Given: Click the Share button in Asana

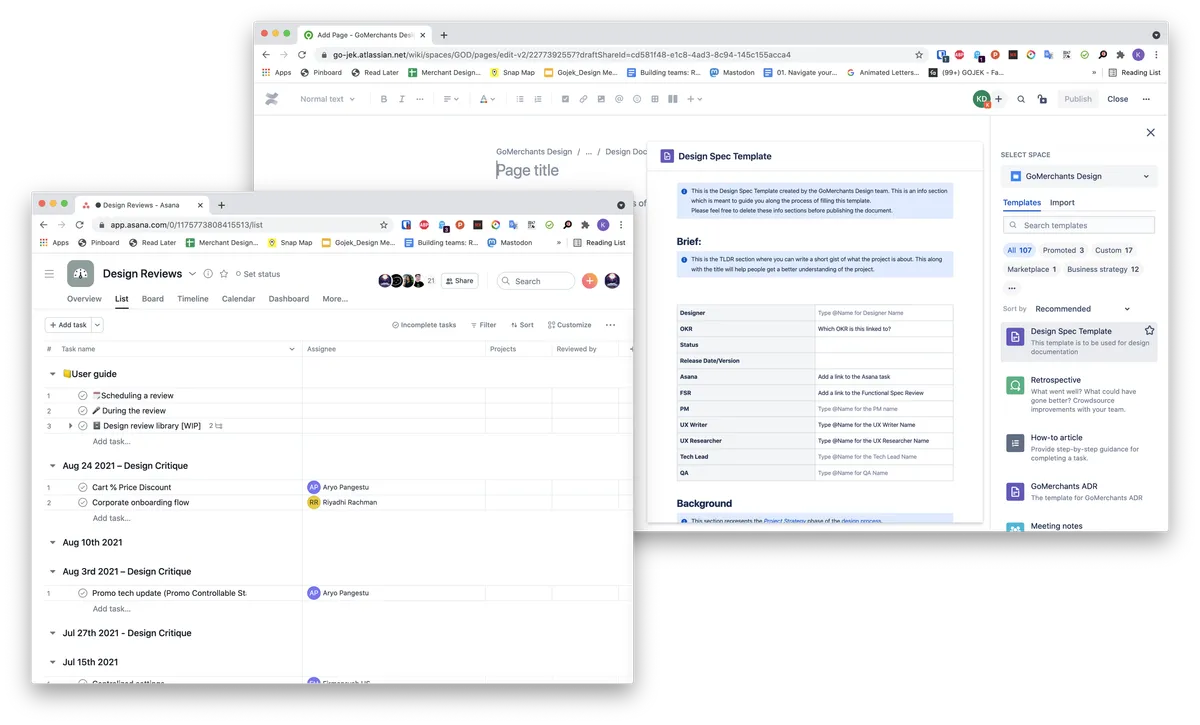Looking at the screenshot, I should (x=459, y=281).
